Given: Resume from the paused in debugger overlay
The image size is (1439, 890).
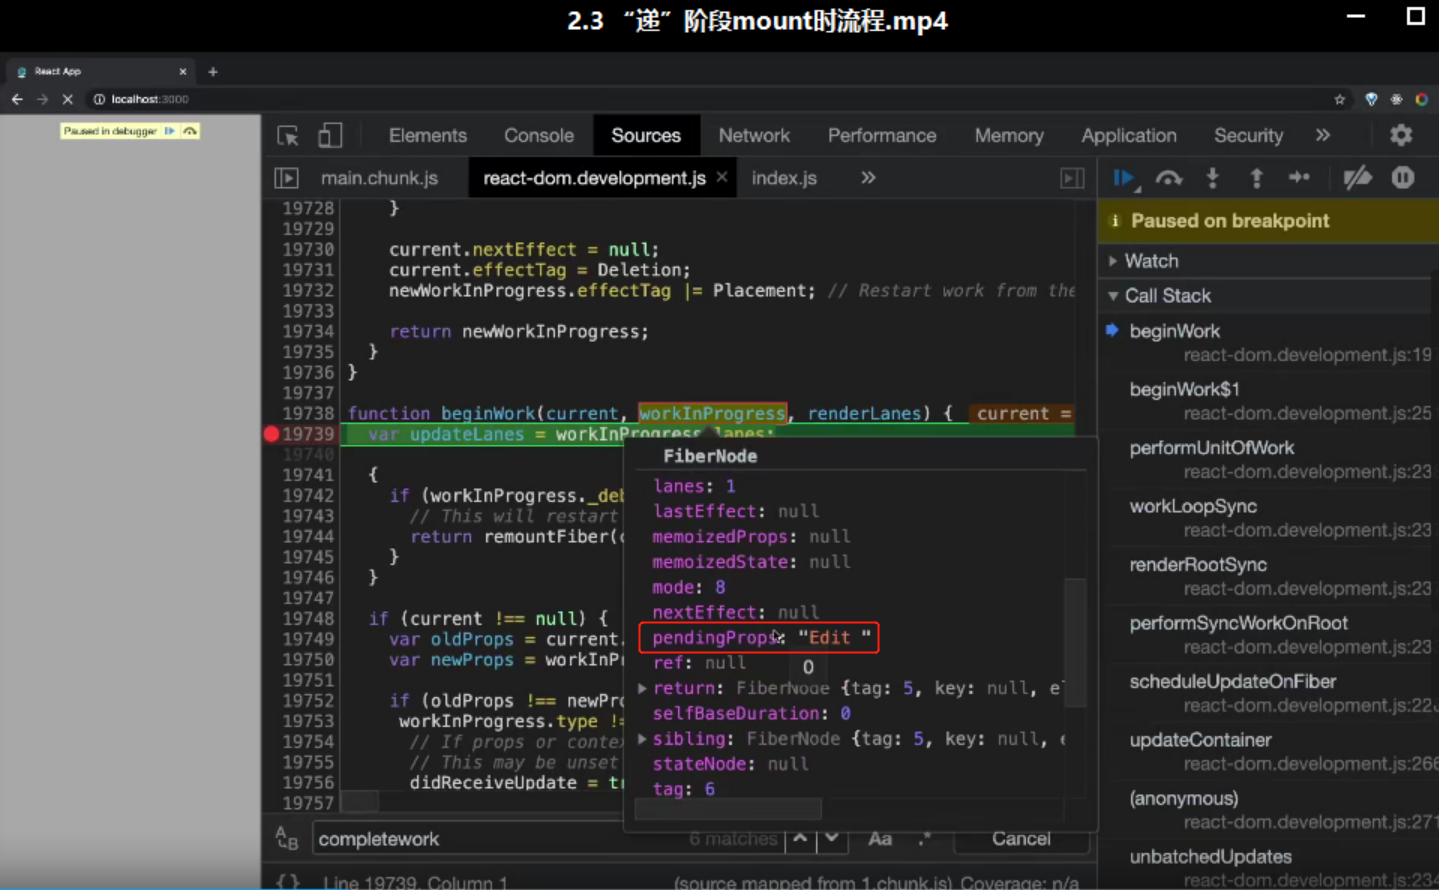Looking at the screenshot, I should click(x=169, y=131).
